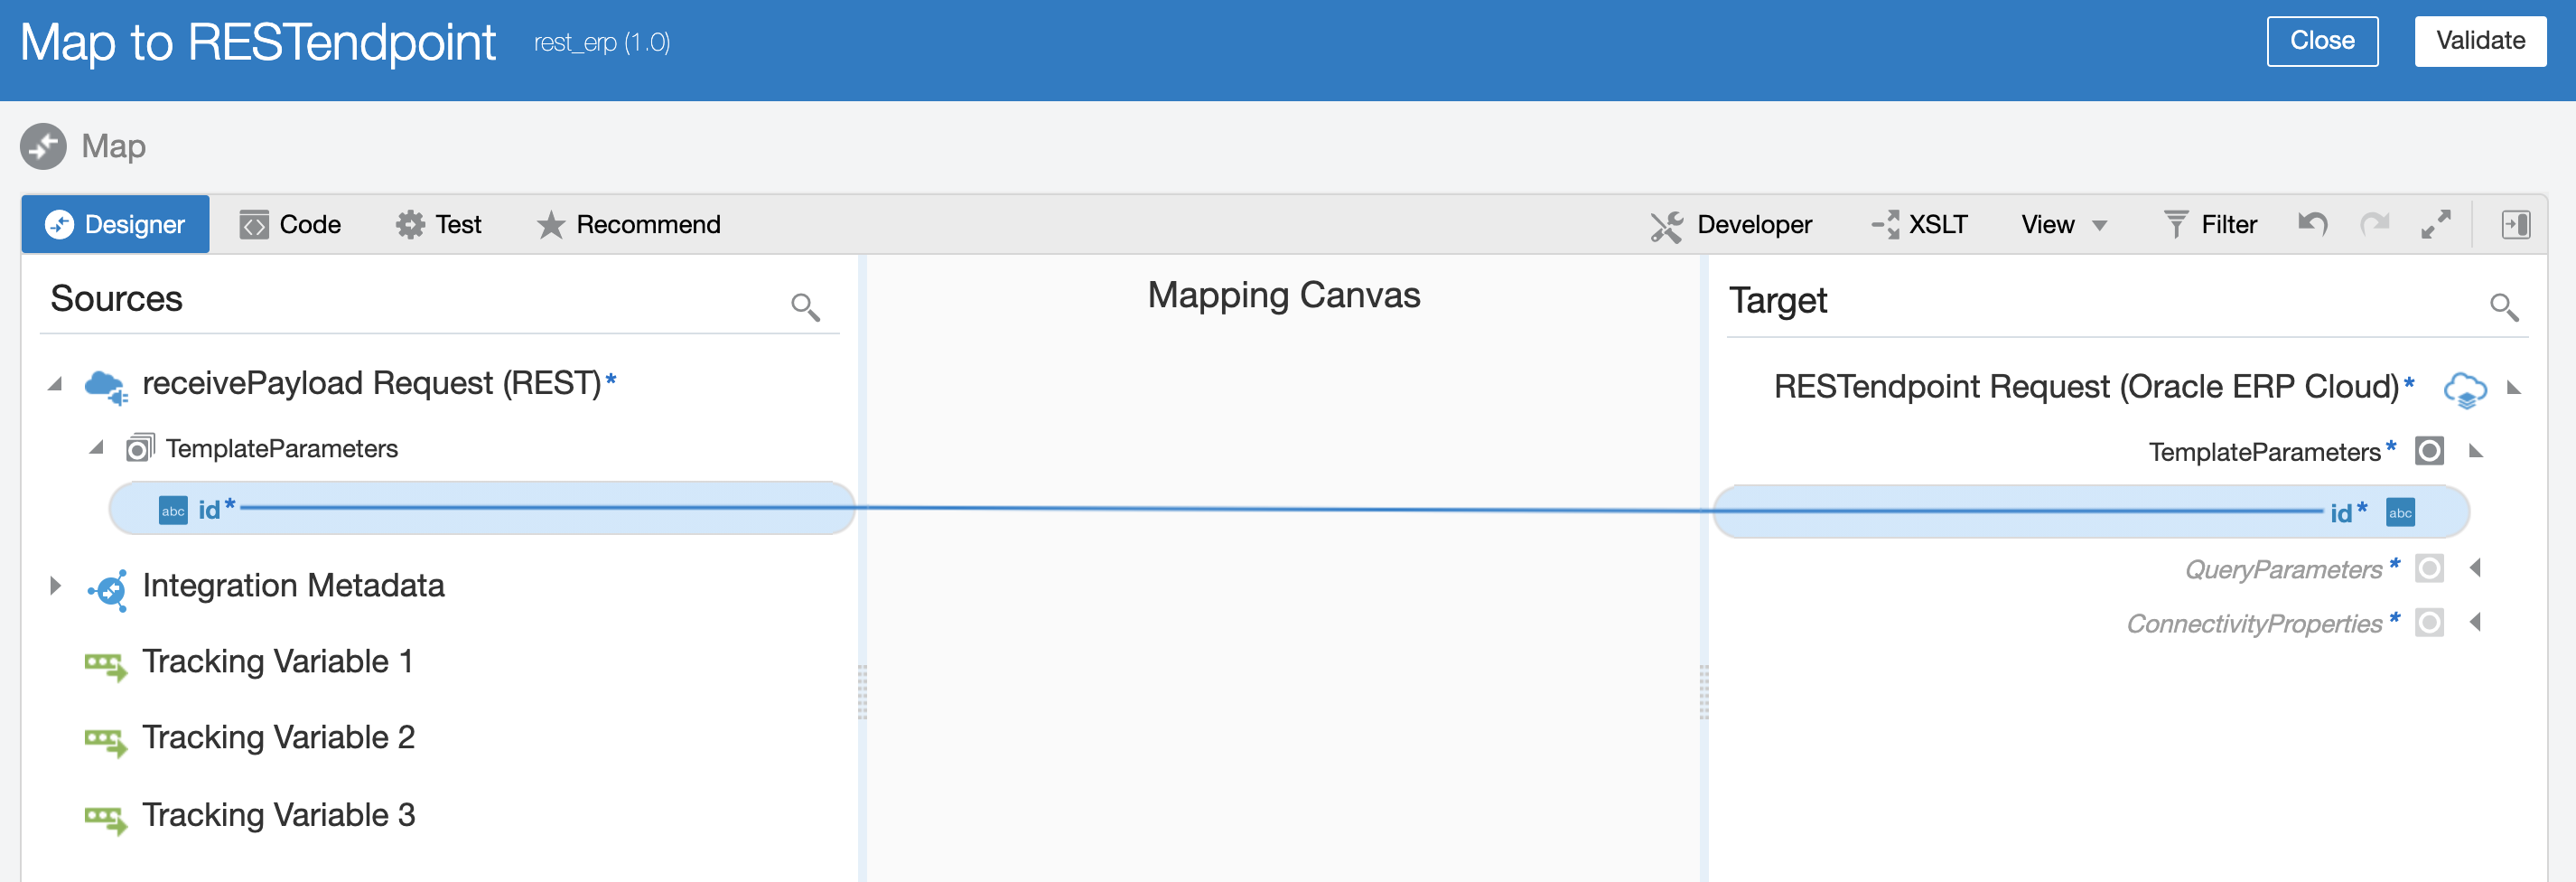
Task: Click the Oracle ERP Cloud icon
Action: tap(2465, 388)
